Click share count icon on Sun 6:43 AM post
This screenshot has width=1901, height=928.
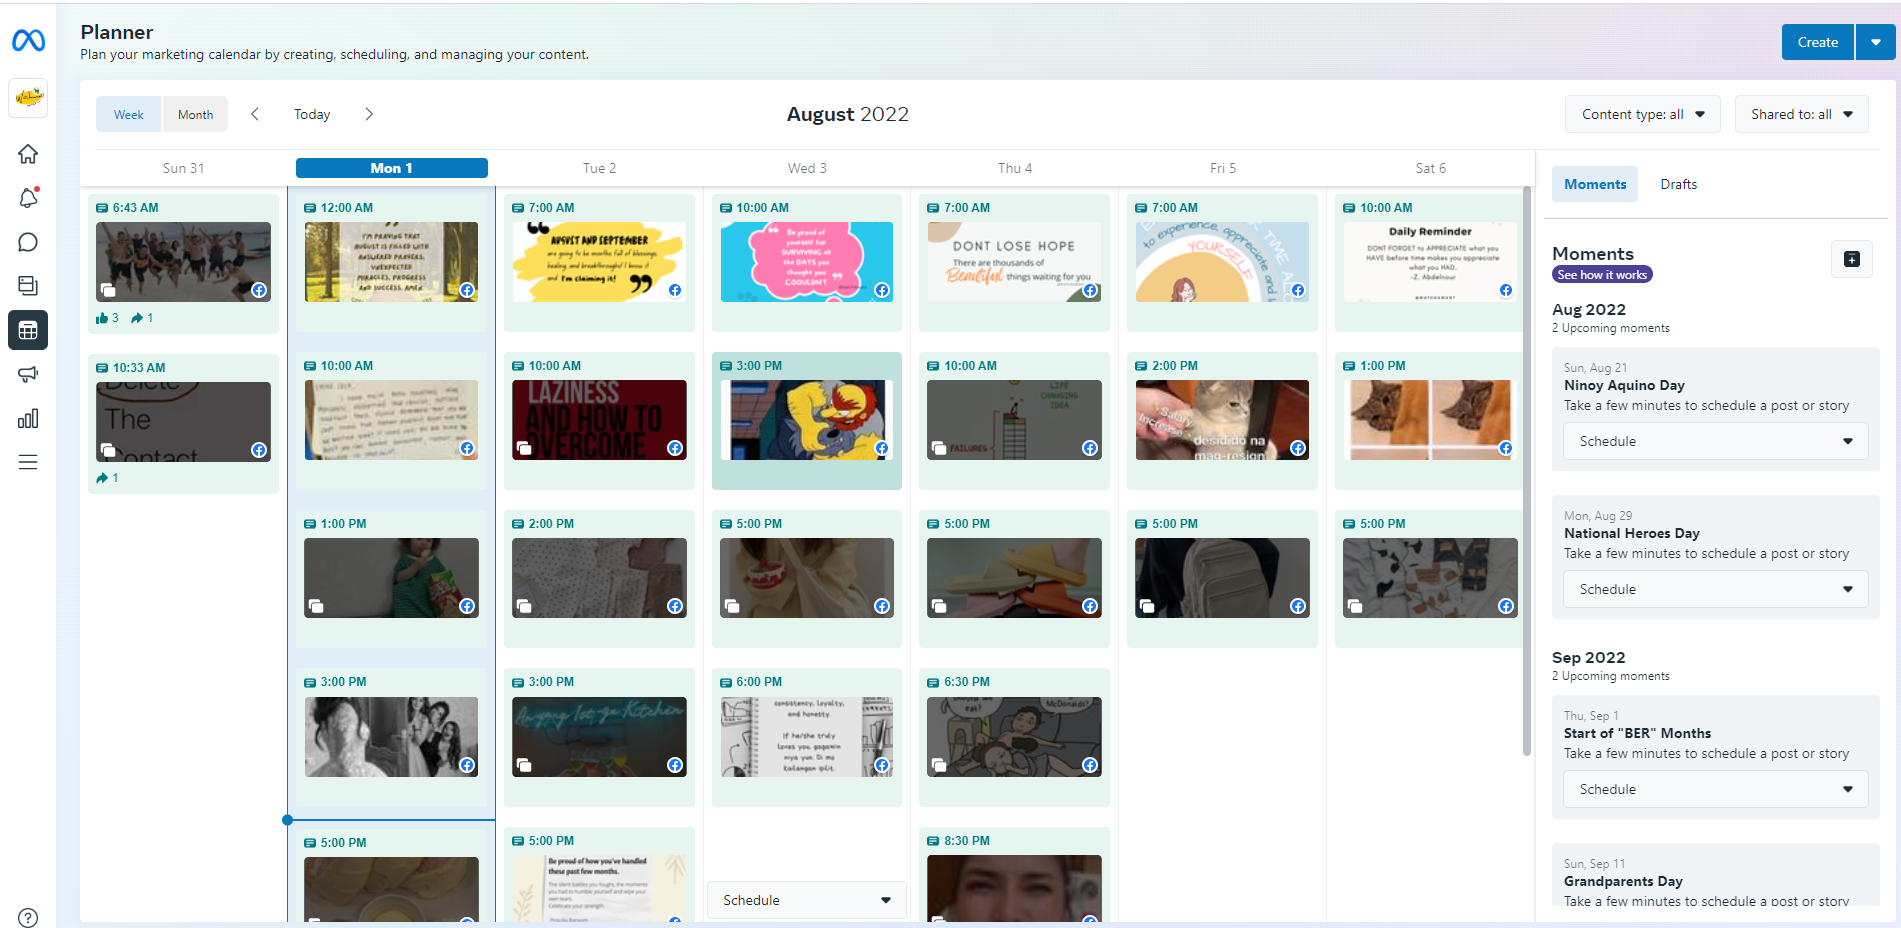tap(137, 318)
